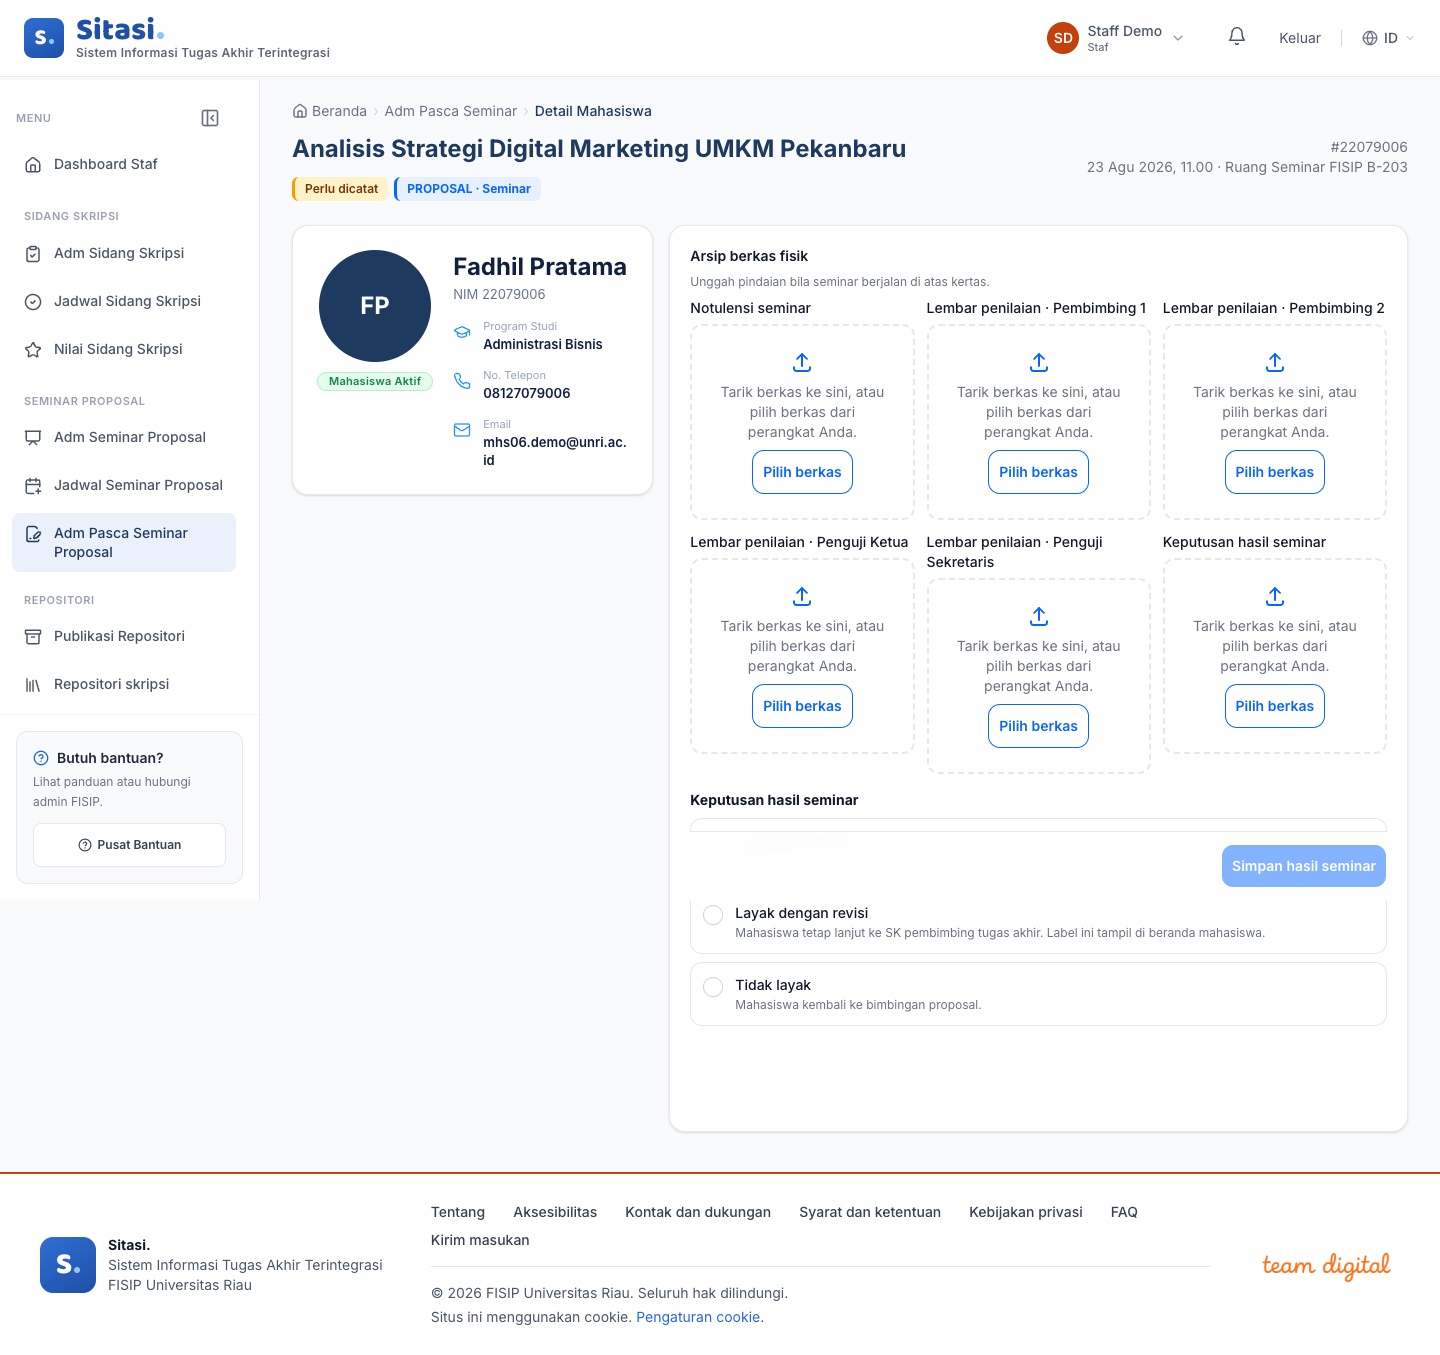Click the Sitasi logo in the footer
This screenshot has width=1440, height=1355.
tap(68, 1265)
